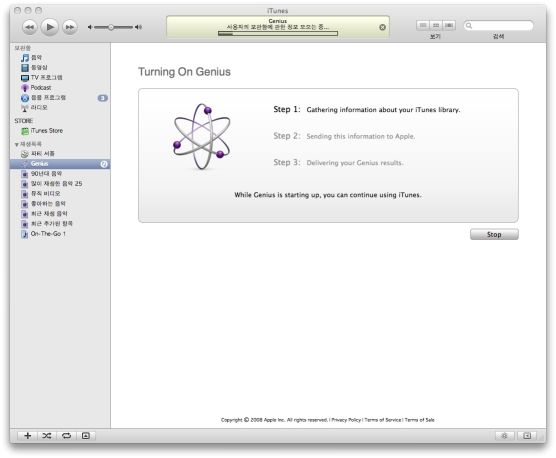
Task: Open the Movies library item
Action: point(60,67)
